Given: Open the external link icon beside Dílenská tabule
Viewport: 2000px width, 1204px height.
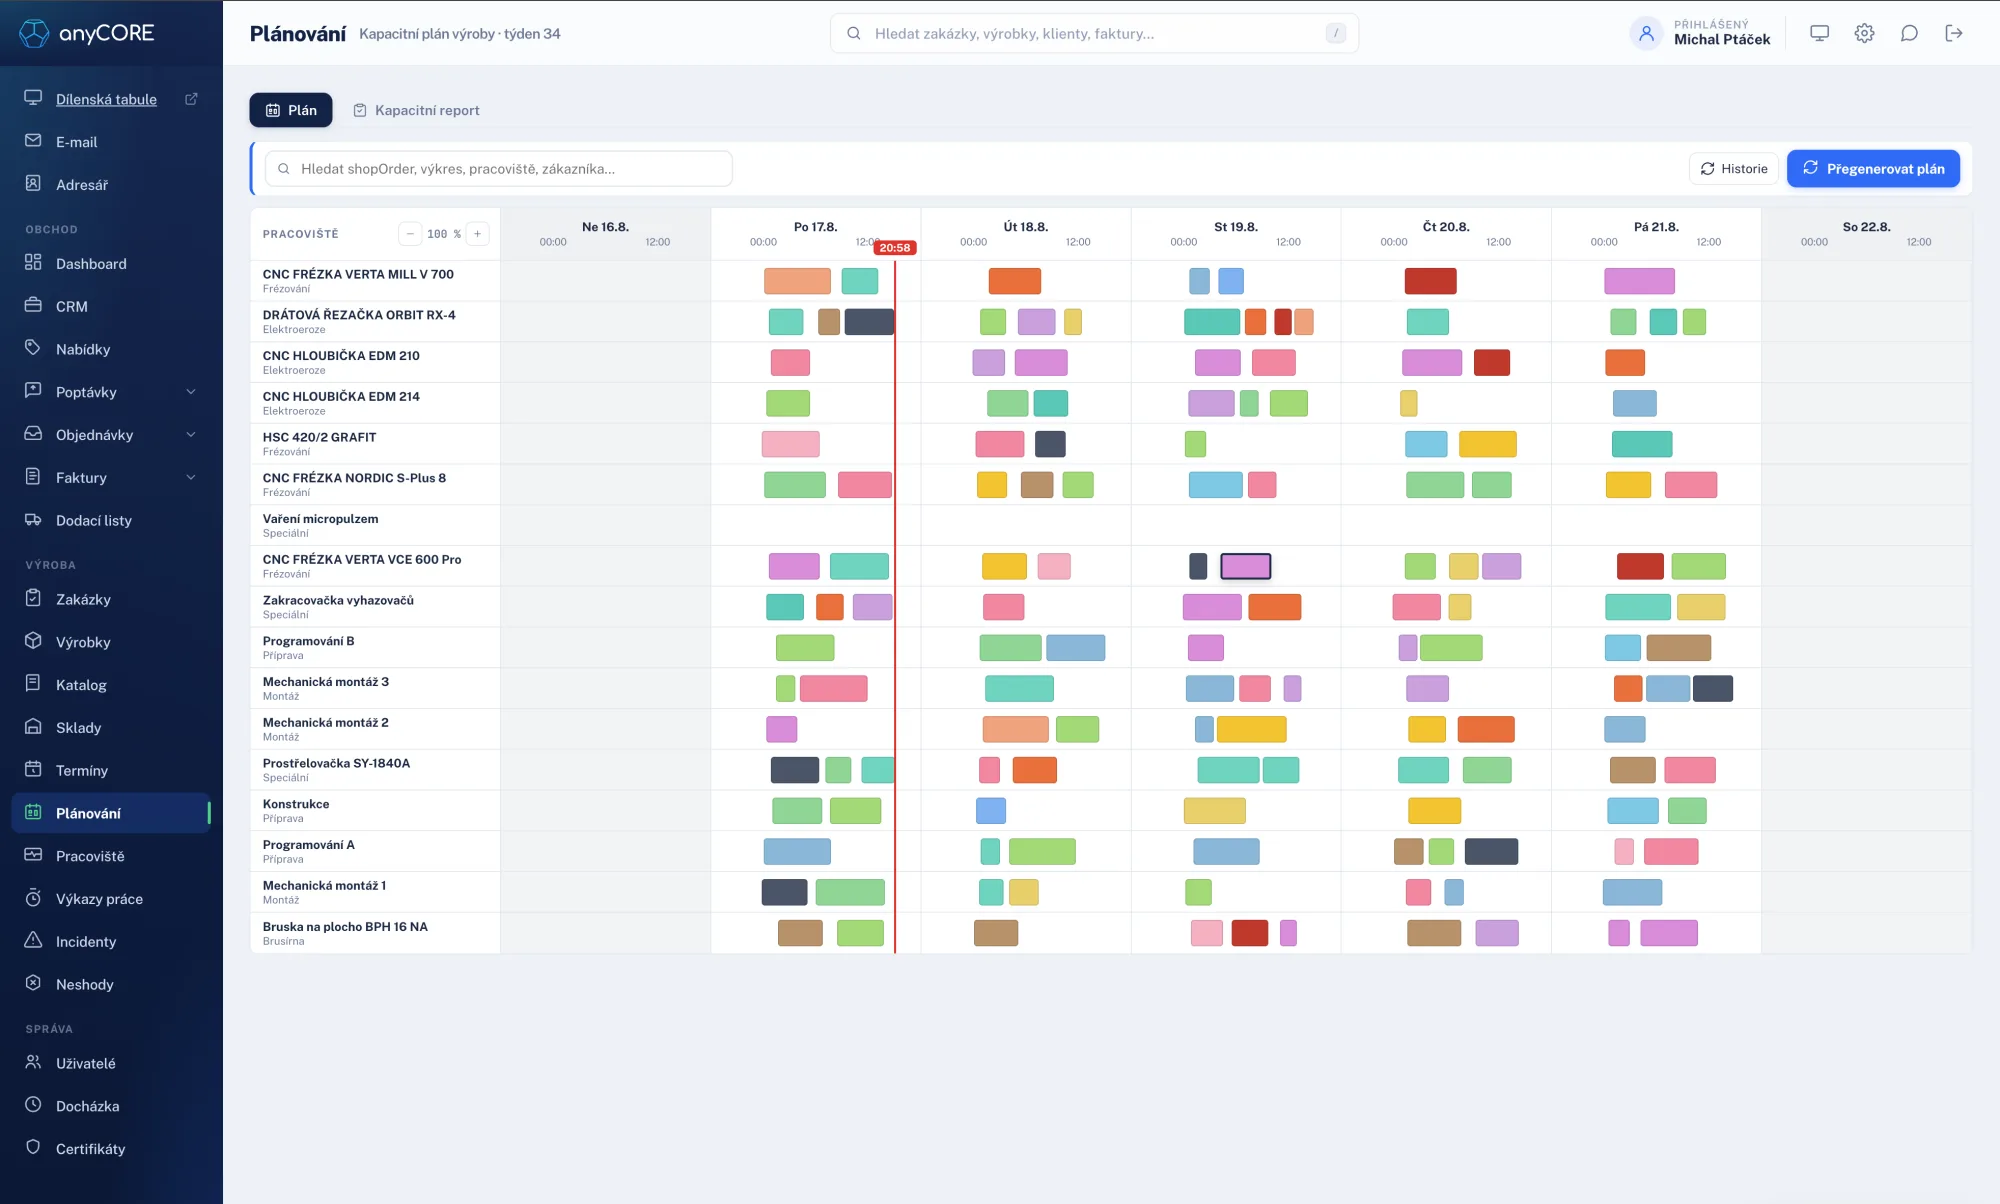Looking at the screenshot, I should (191, 98).
